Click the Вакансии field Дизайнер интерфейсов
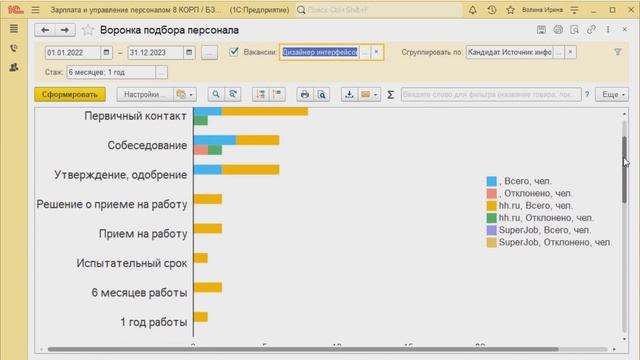 coord(320,52)
